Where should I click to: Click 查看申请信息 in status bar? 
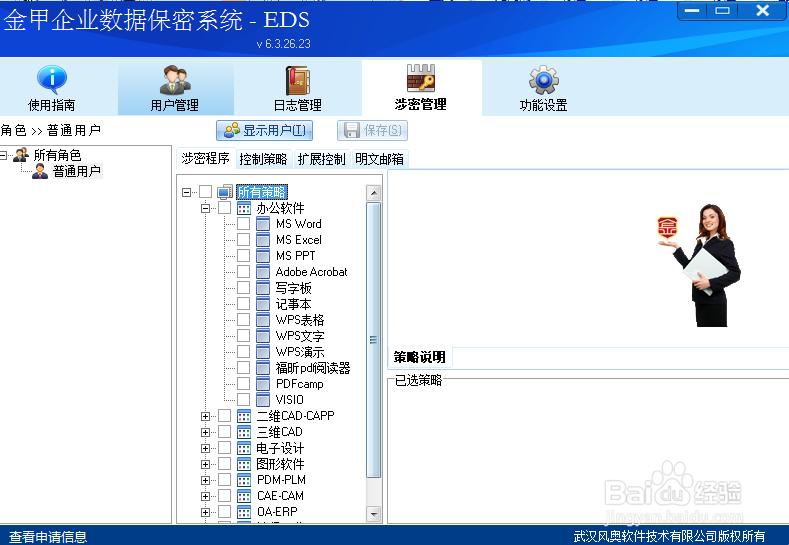pyautogui.click(x=48, y=536)
